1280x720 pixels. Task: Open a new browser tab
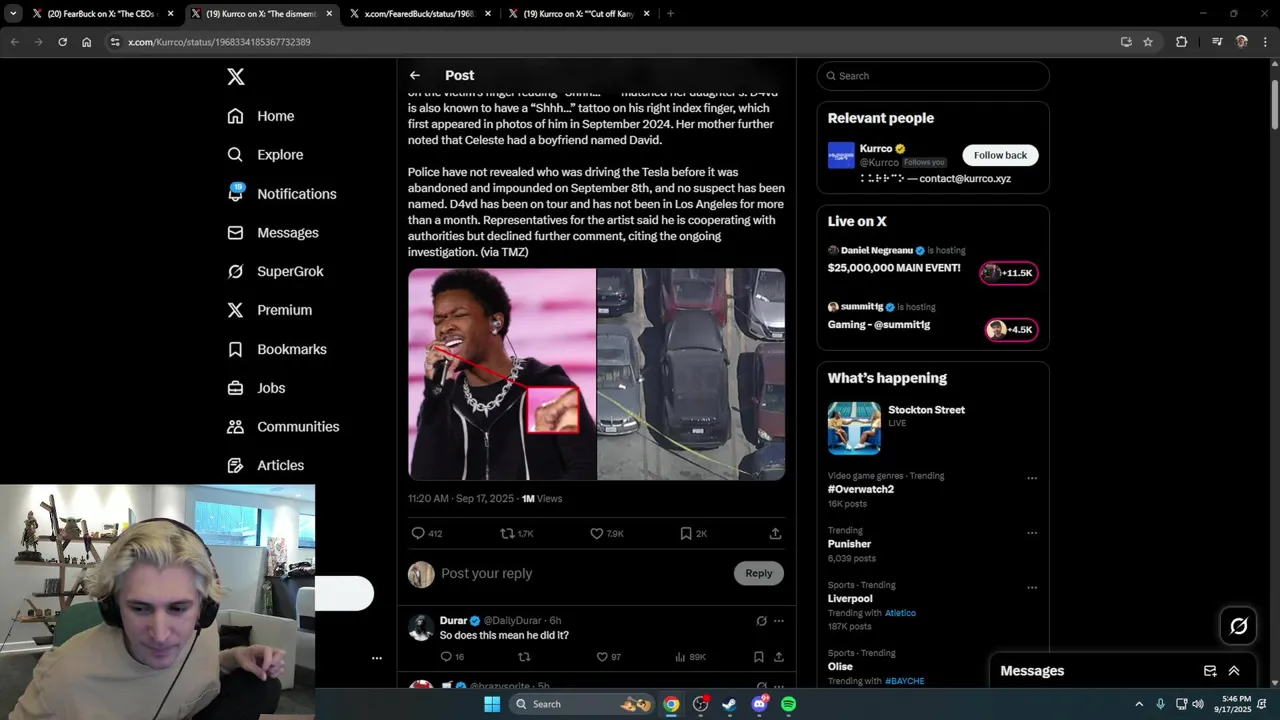[x=670, y=14]
